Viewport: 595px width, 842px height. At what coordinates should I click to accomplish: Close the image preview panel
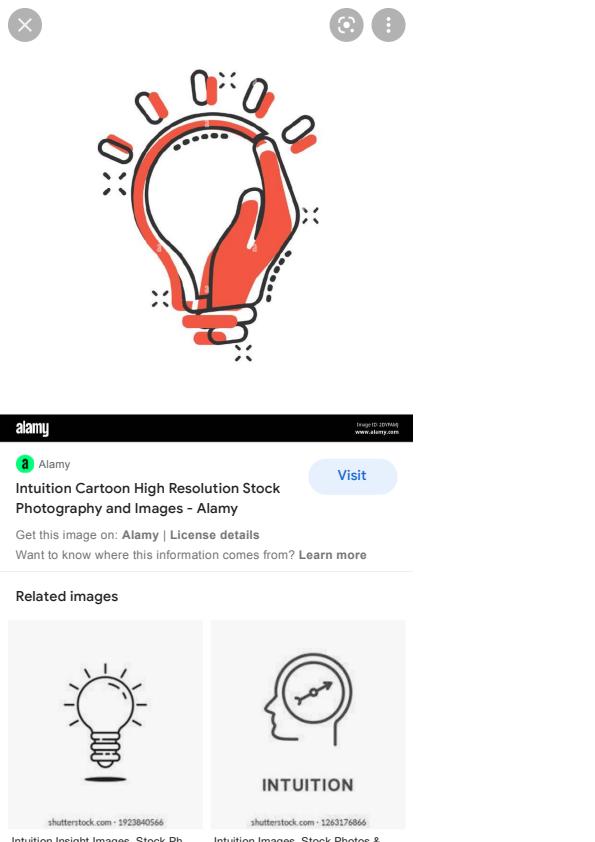[x=25, y=25]
